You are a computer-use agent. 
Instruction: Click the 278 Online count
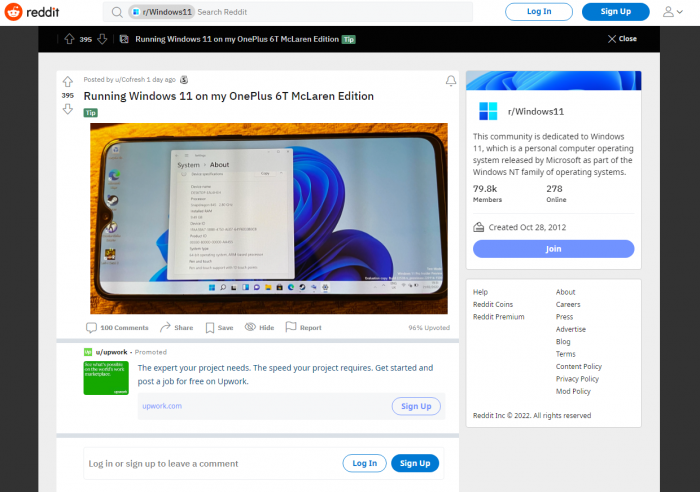[556, 194]
